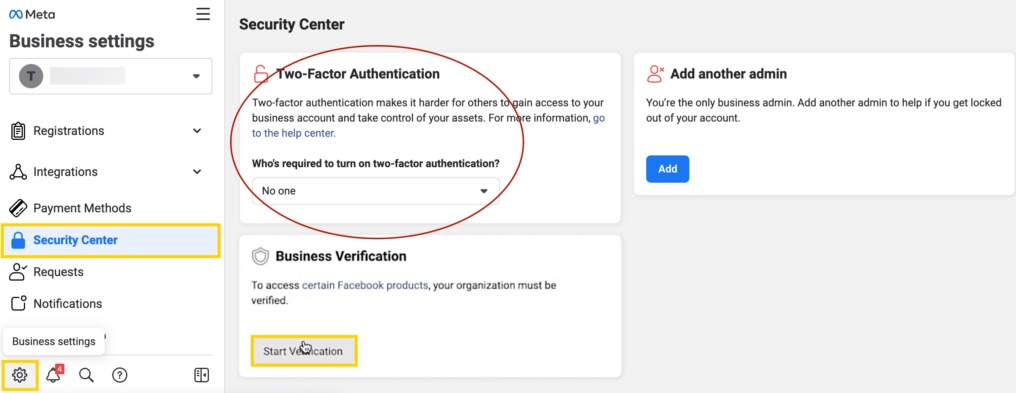Open the notifications bell icon

(54, 374)
